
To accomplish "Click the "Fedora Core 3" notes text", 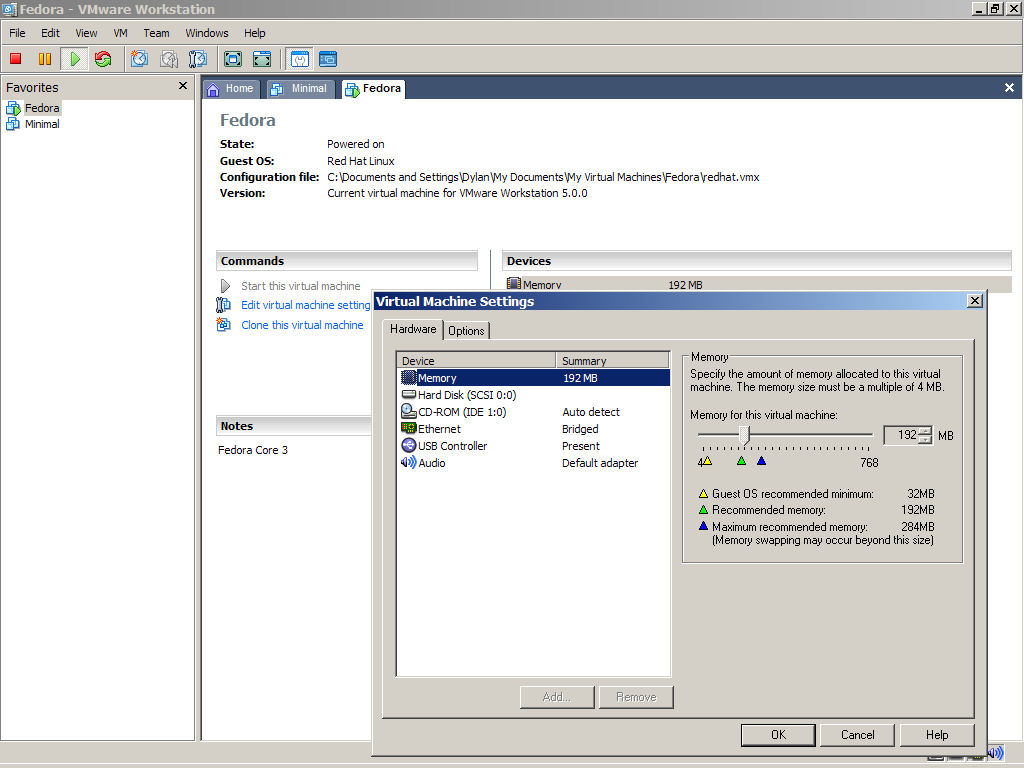I will tap(253, 450).
